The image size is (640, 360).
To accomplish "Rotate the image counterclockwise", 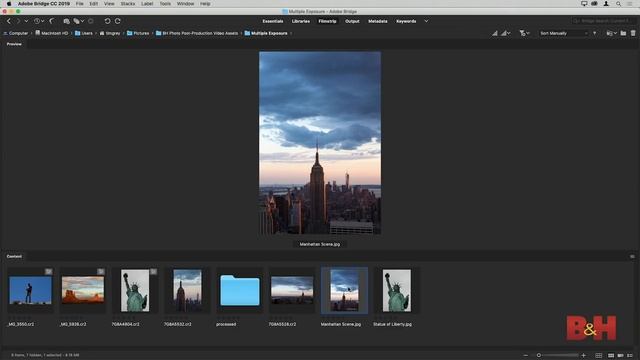I will coord(107,21).
